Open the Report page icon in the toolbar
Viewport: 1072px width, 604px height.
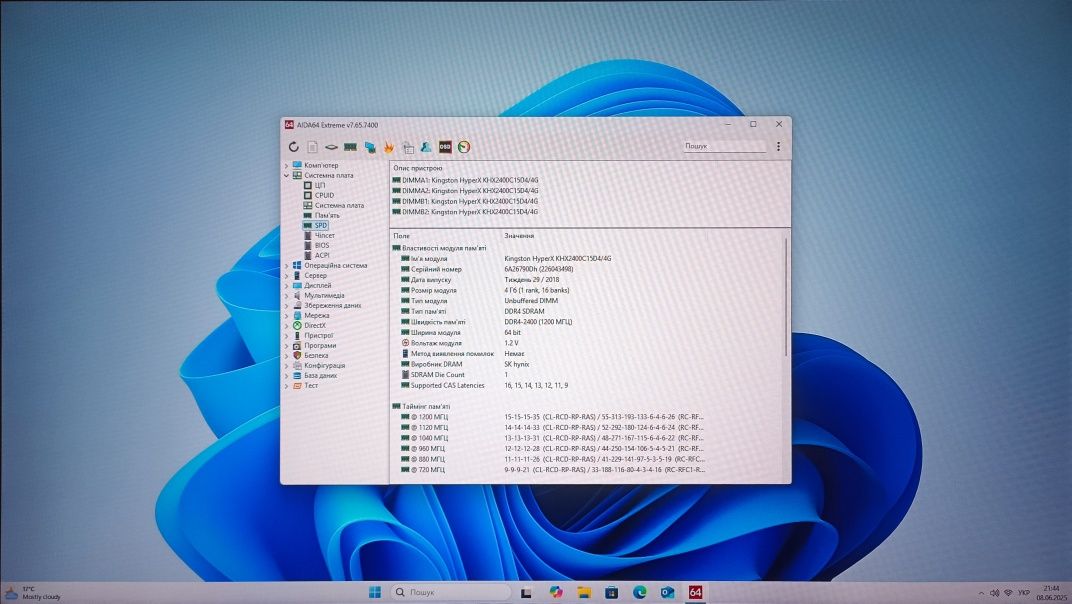312,147
